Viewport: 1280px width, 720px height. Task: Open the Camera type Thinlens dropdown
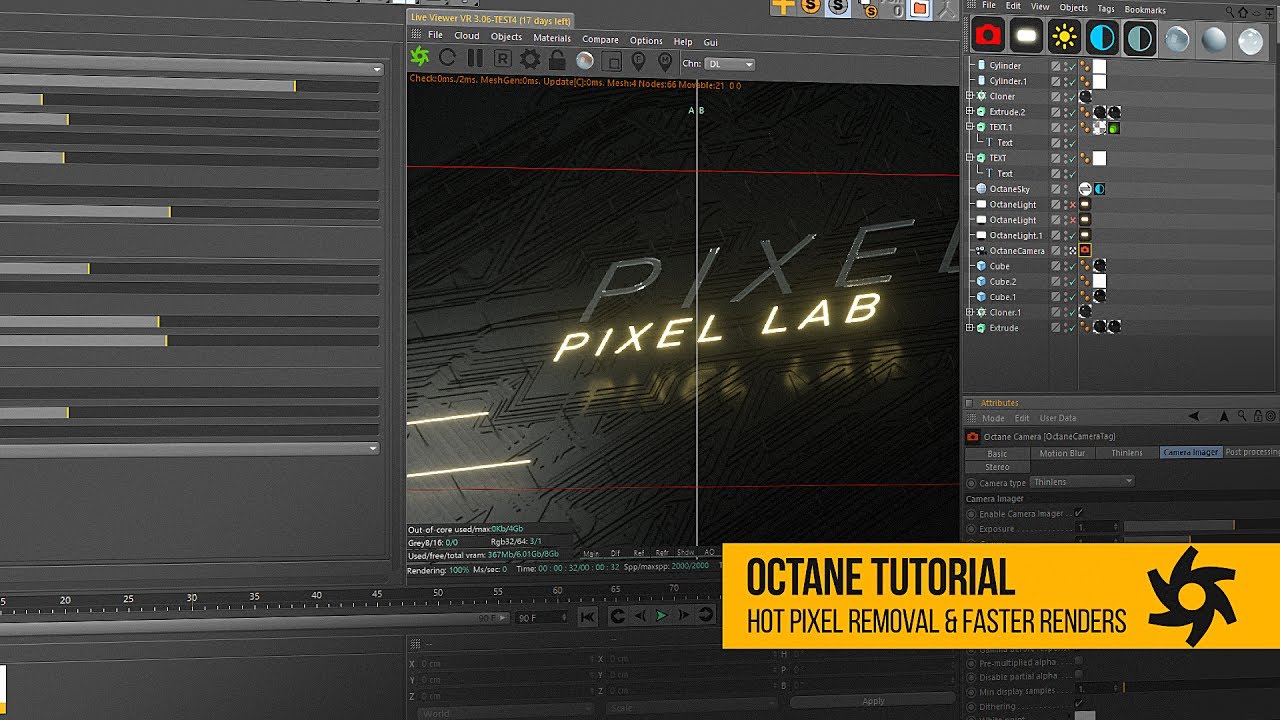tap(1082, 482)
